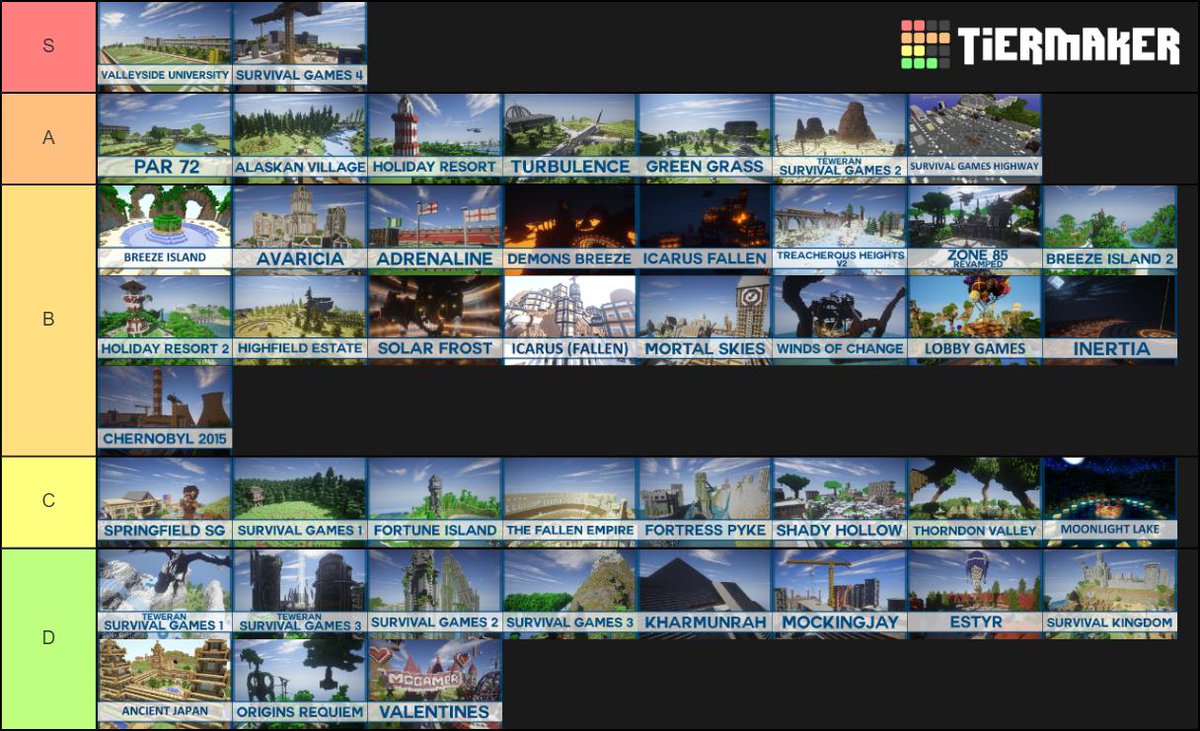1200x731 pixels.
Task: Select the Thorndon Valley thumbnail
Action: point(975,502)
